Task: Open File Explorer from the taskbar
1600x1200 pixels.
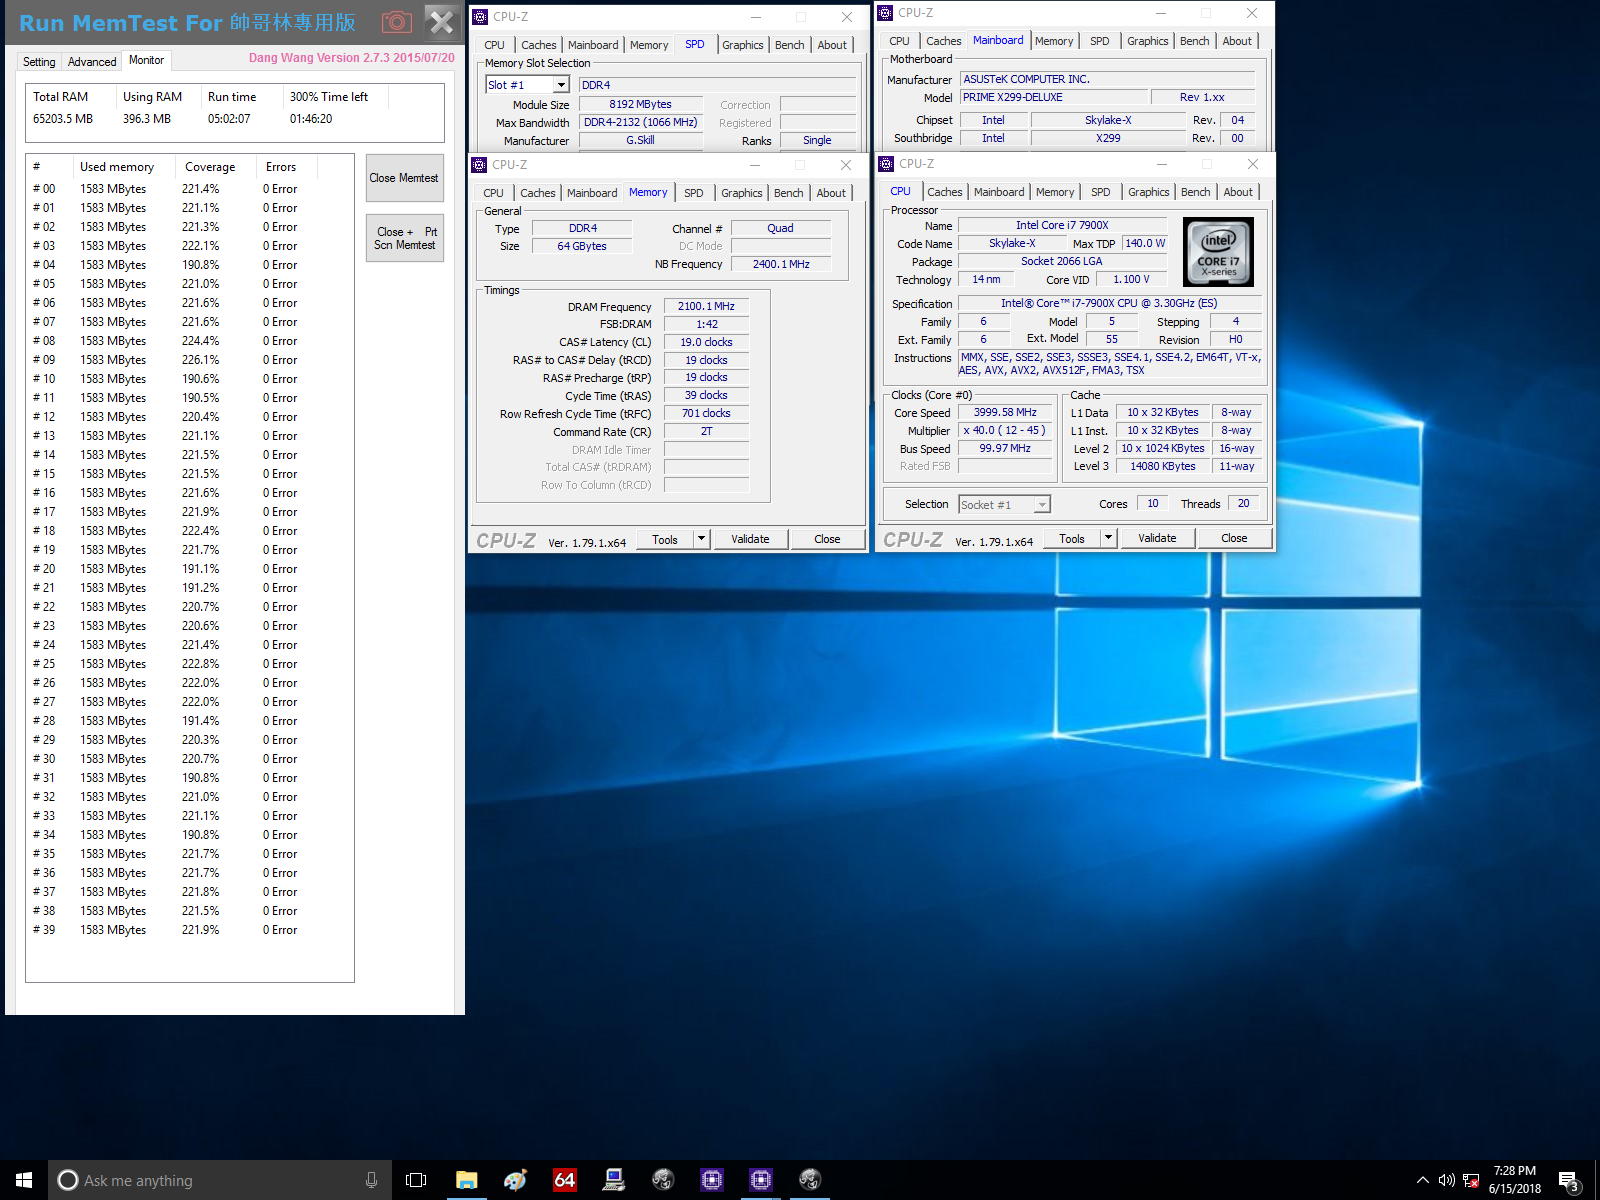Action: pyautogui.click(x=467, y=1180)
